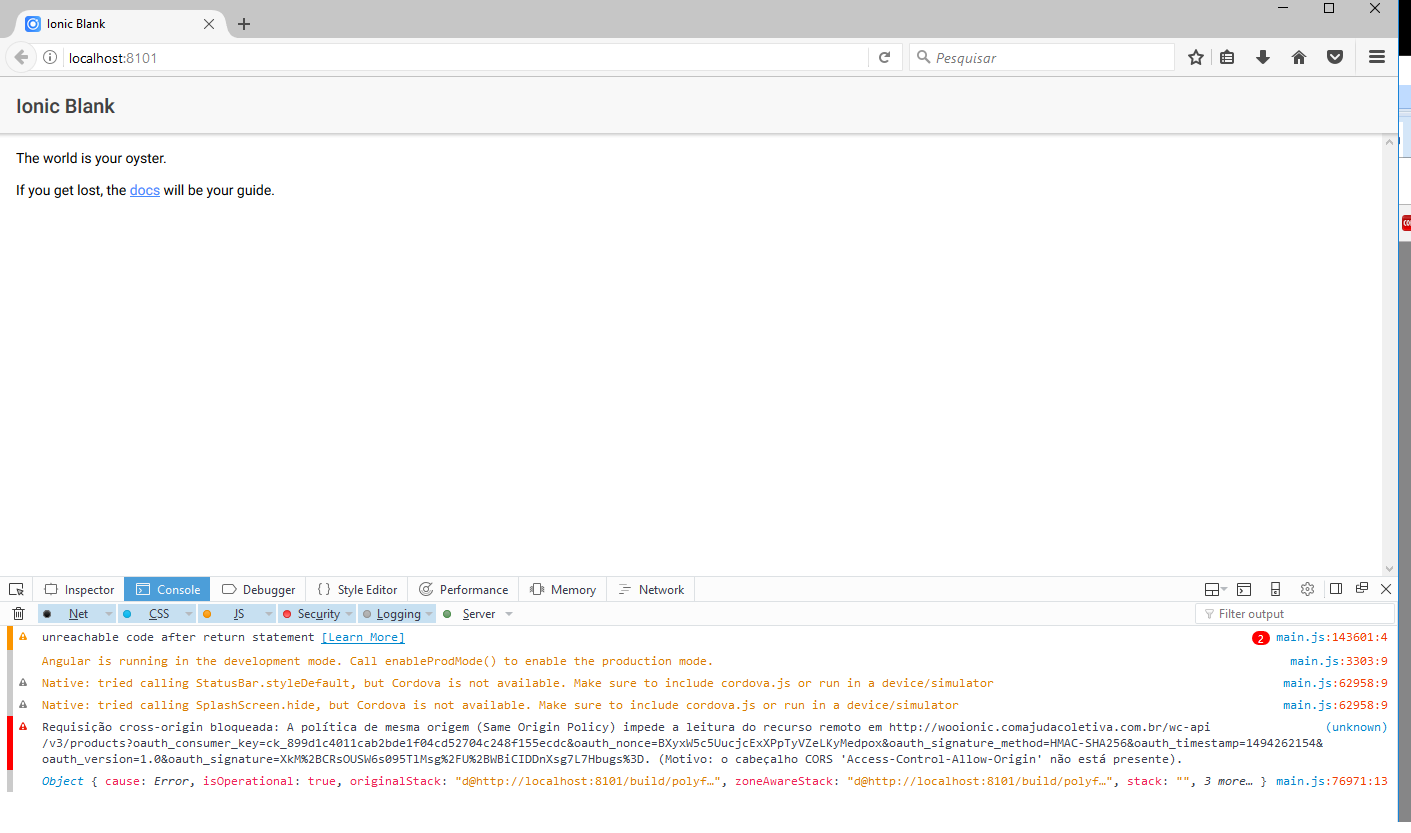Show bookmarks library icon

[x=1227, y=58]
